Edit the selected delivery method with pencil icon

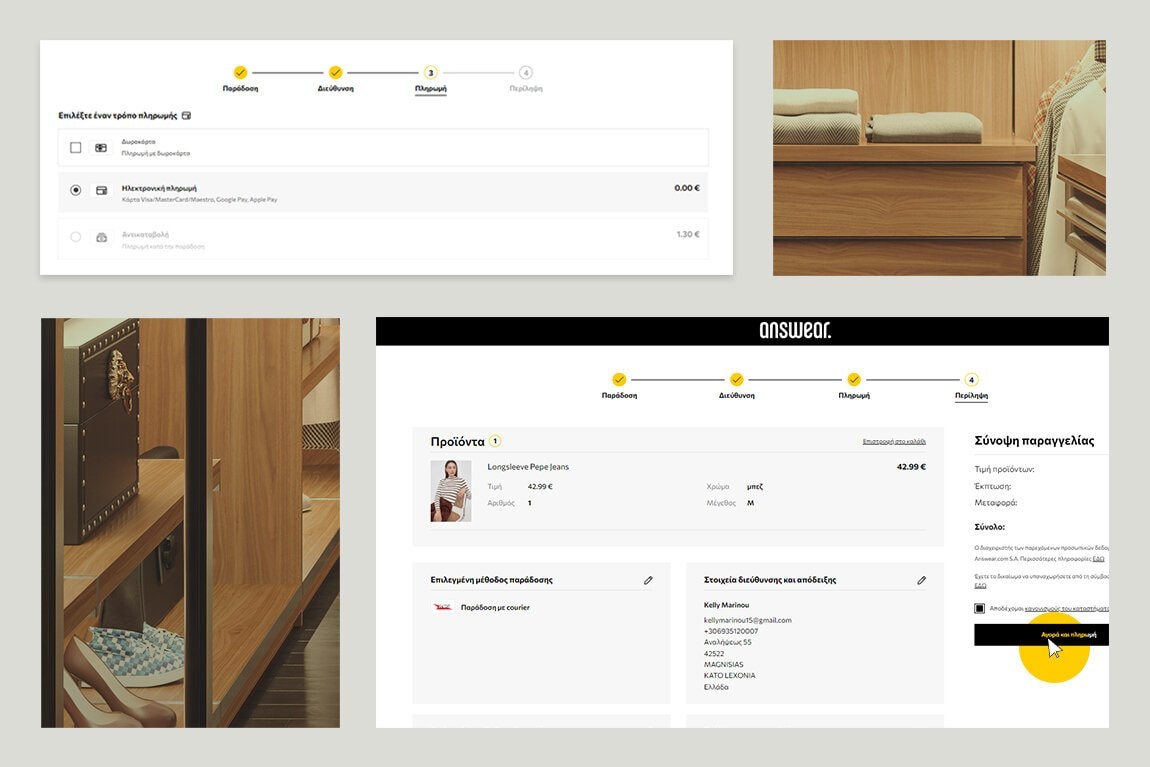point(648,580)
